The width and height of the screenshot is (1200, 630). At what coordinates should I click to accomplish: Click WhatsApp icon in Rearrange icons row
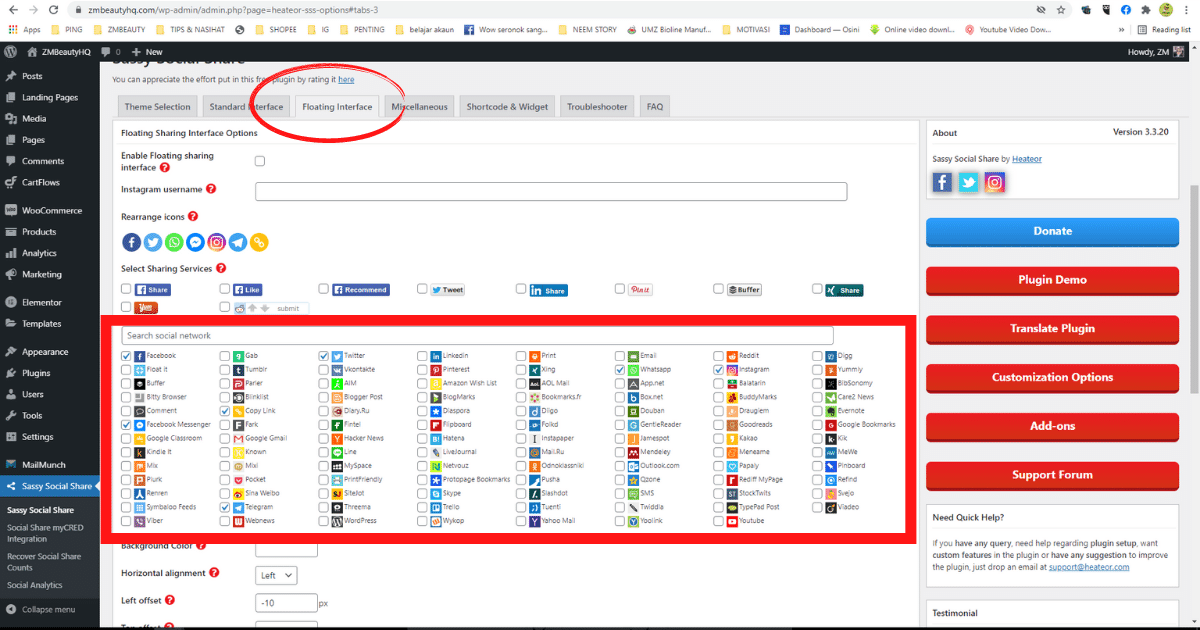pos(174,242)
